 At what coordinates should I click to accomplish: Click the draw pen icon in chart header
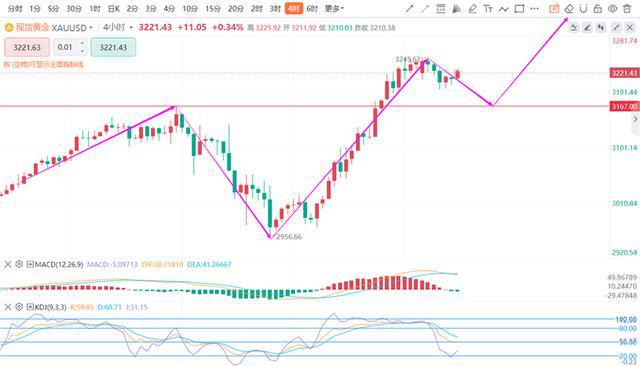tap(587, 27)
